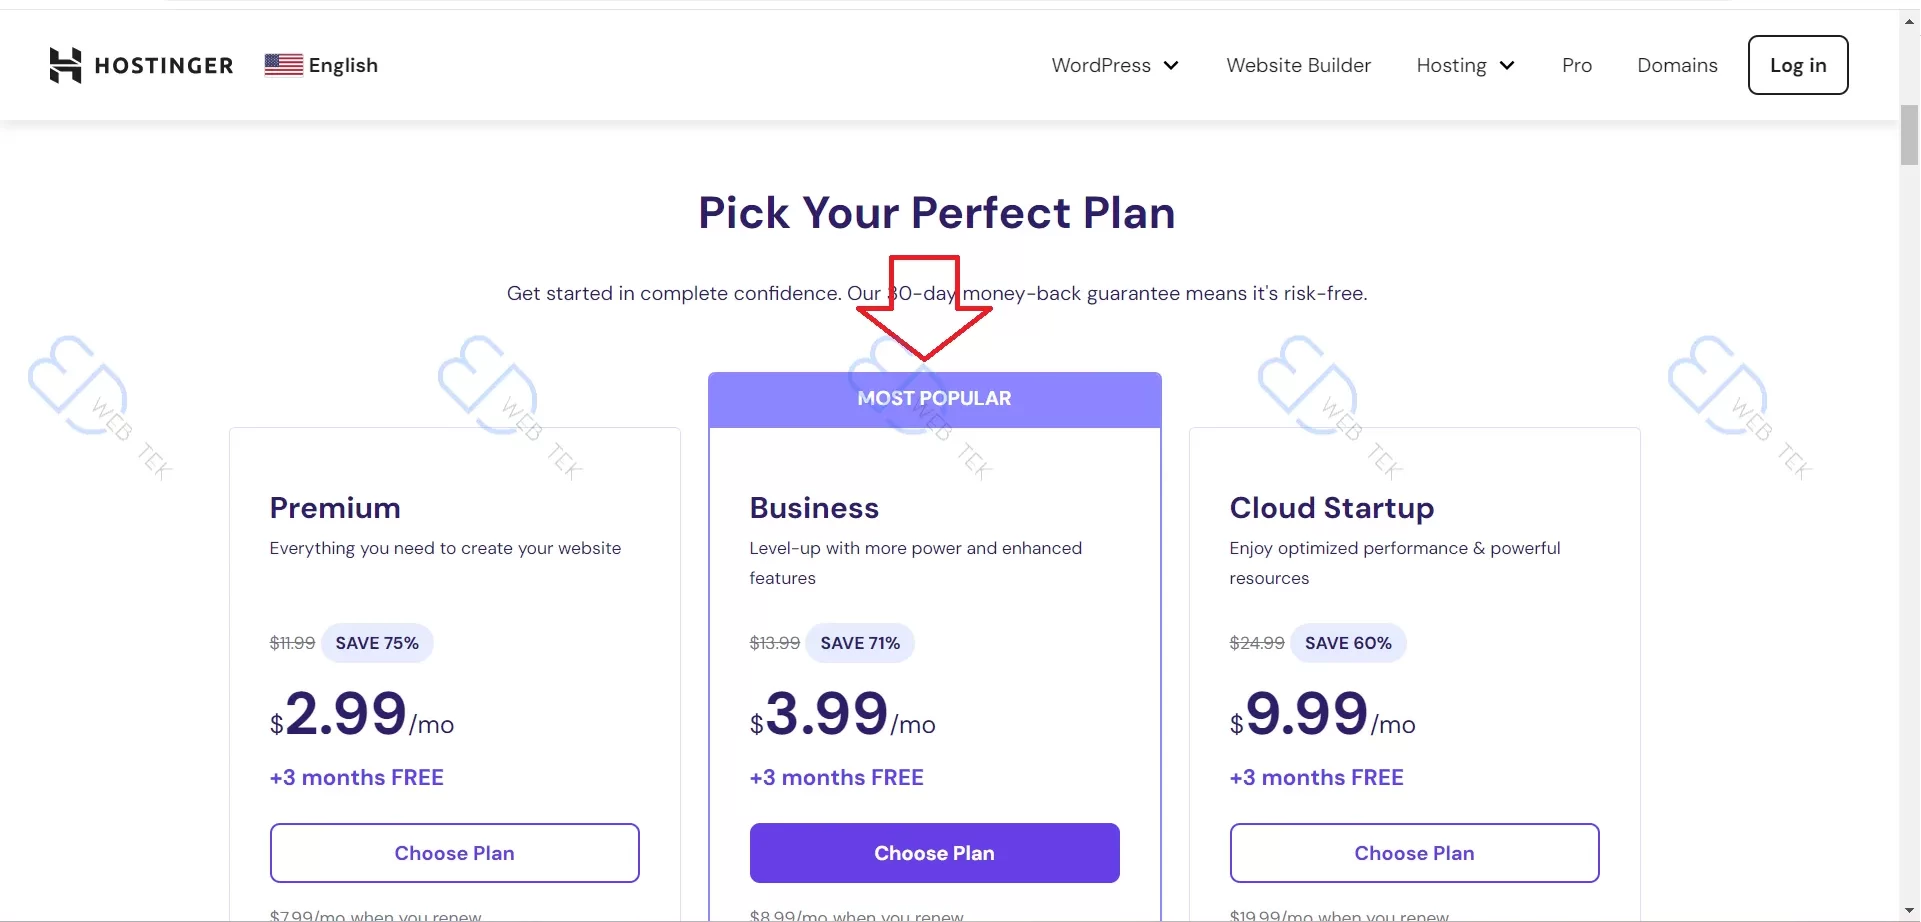
Task: Choose the Business plan
Action: click(934, 853)
